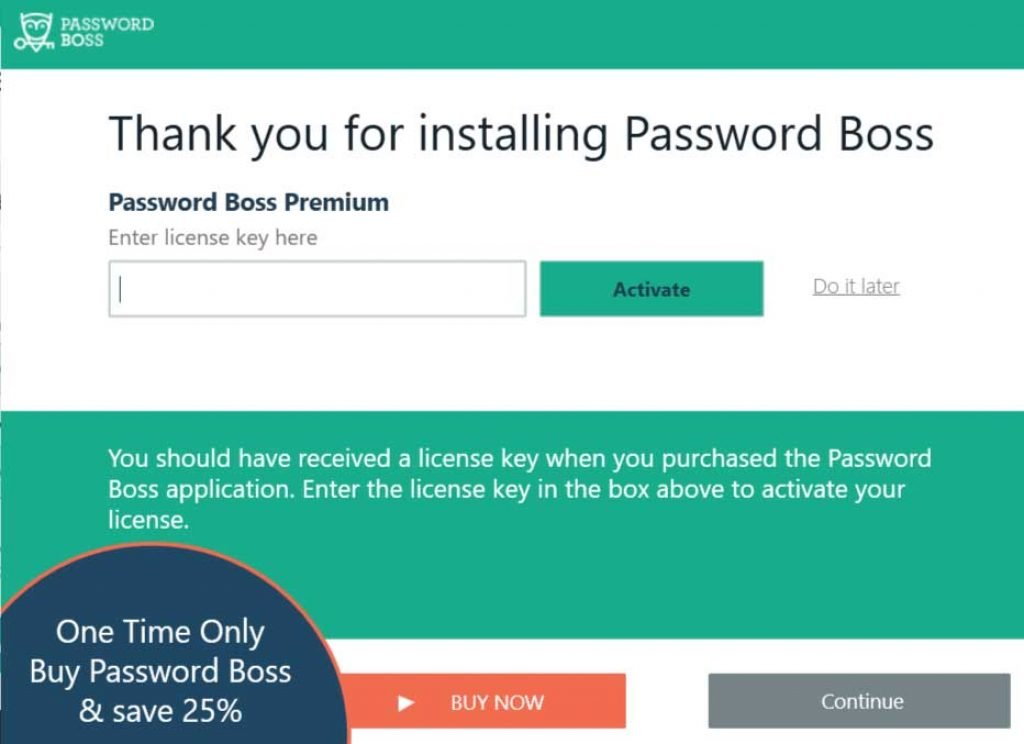Click the Thank you for installing title
This screenshot has height=744, width=1024.
(x=524, y=133)
